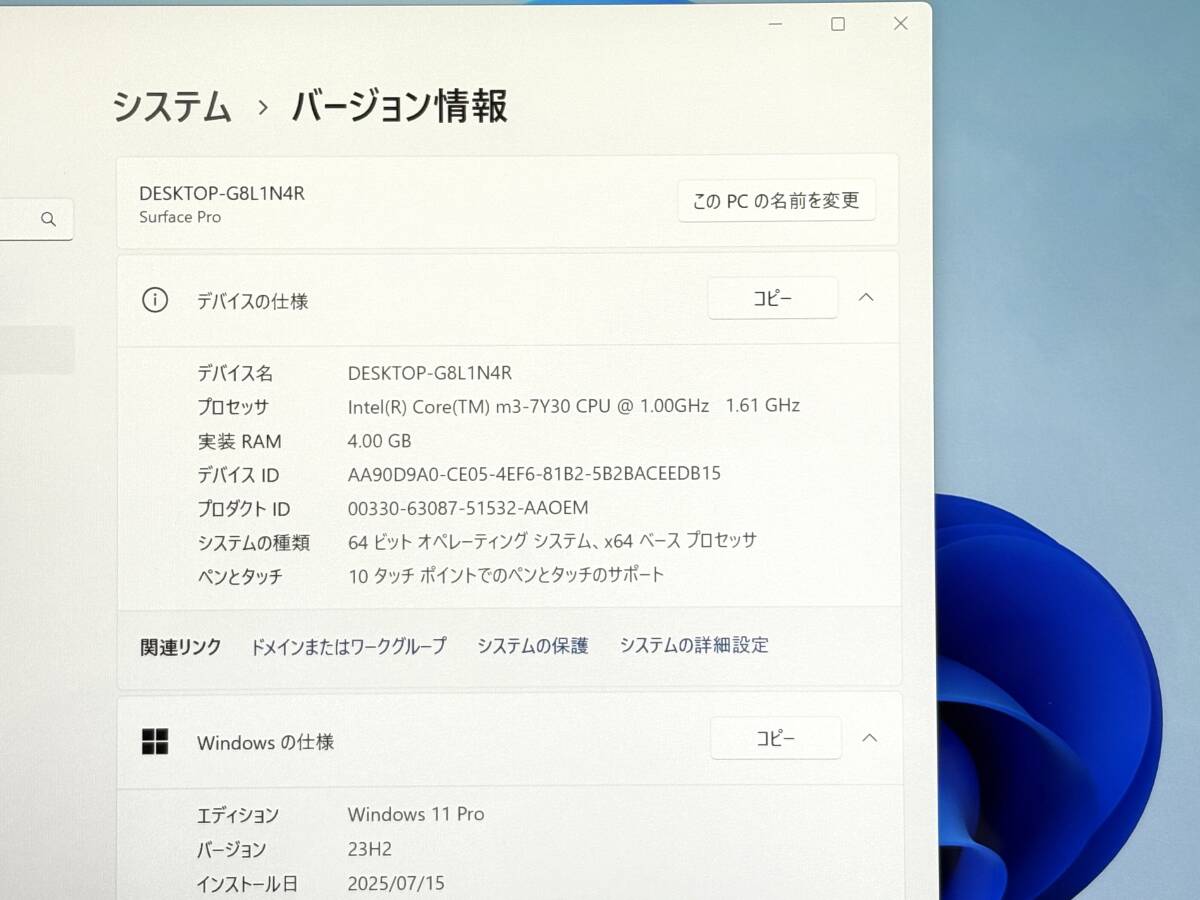Select the DESKTOP-G8L1N4R device name value

430,373
